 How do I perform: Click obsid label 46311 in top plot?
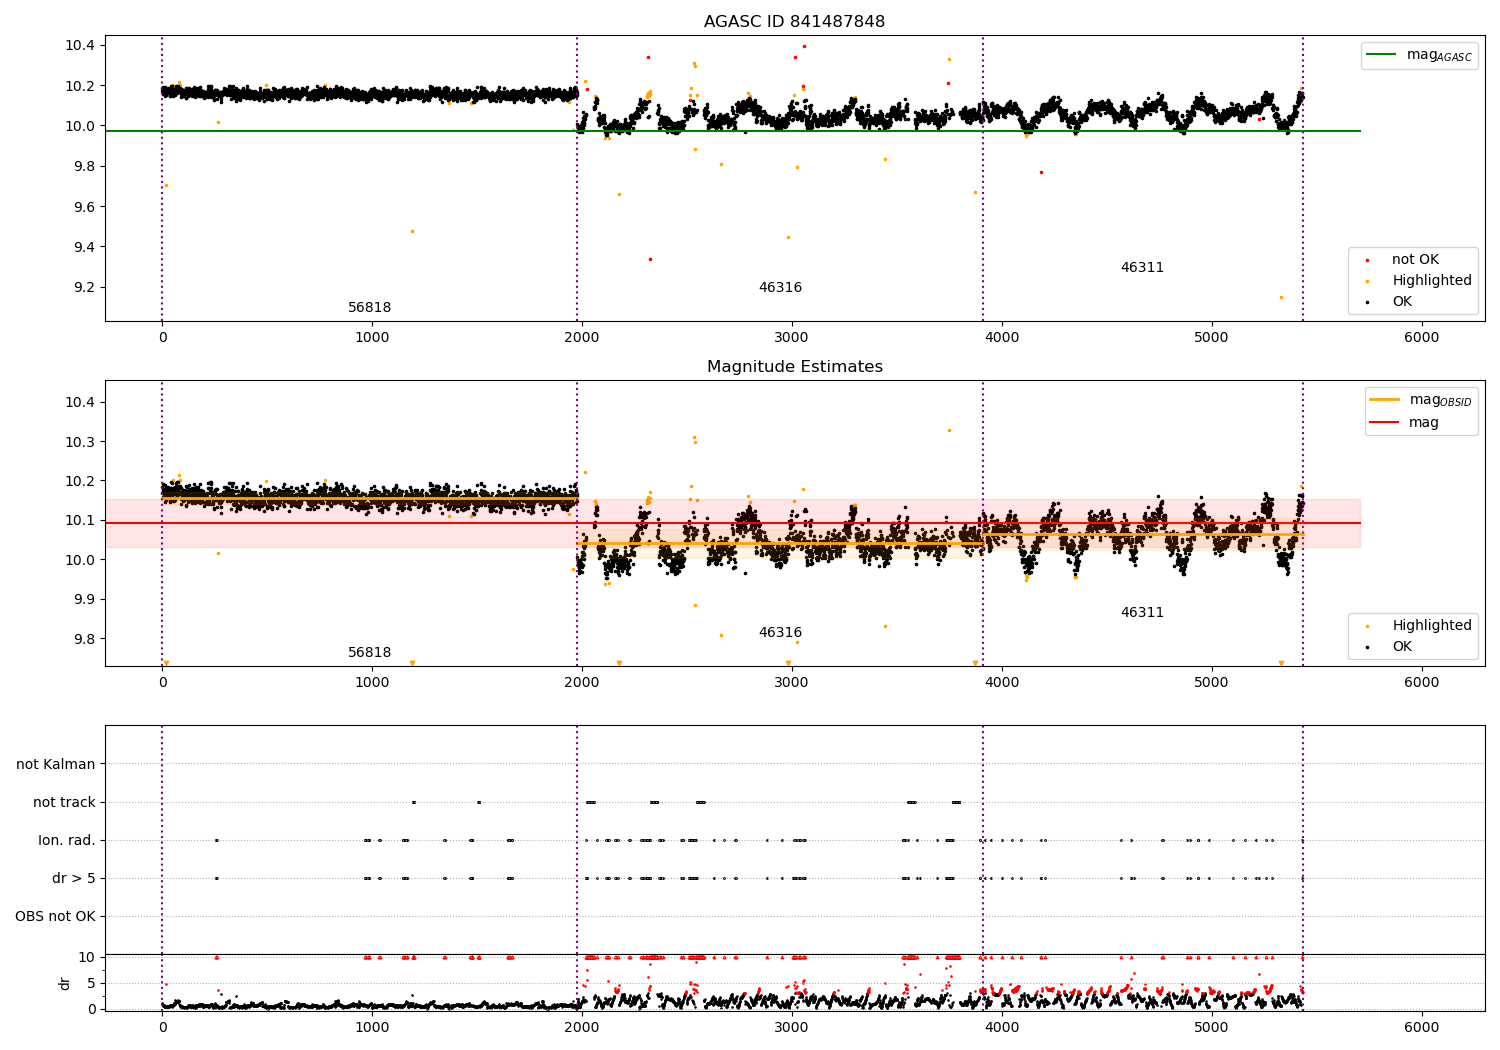click(x=1142, y=268)
